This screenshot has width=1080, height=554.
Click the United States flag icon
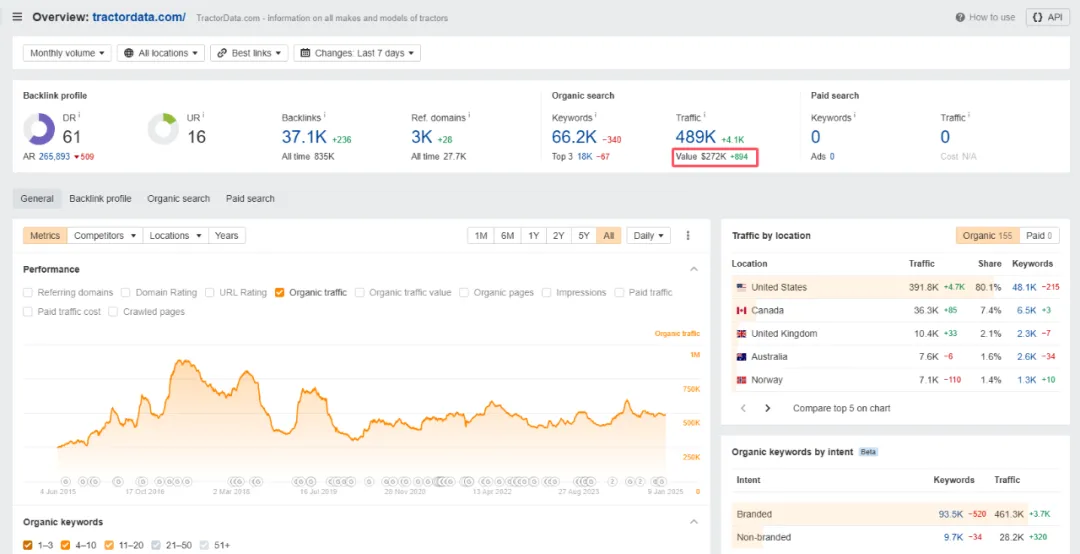(741, 287)
